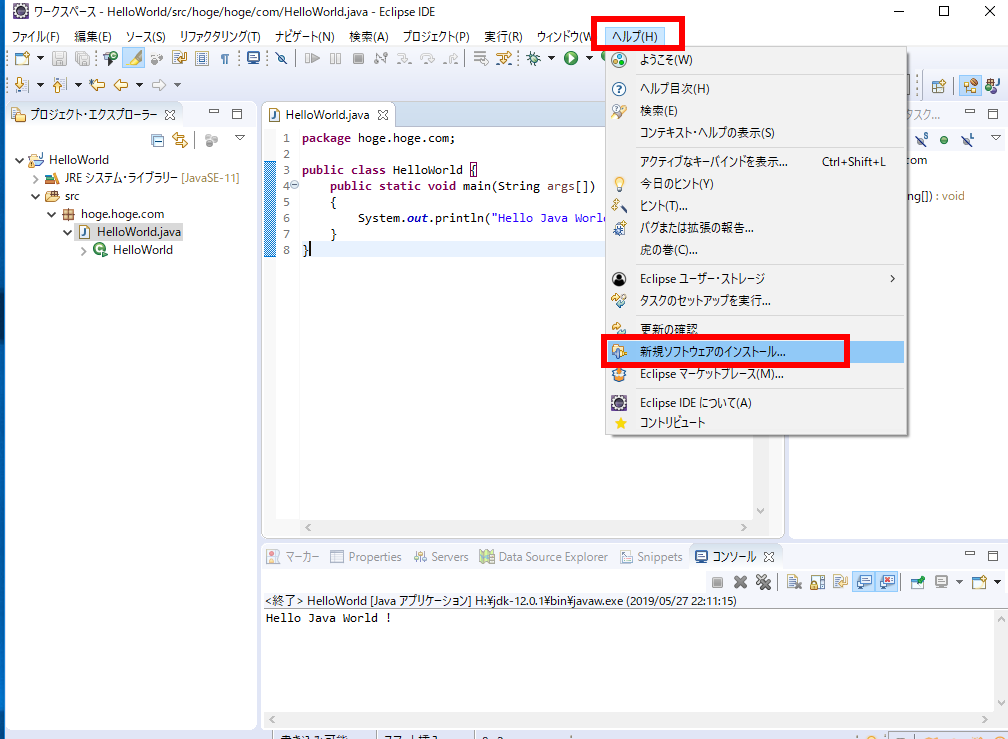Open the Back history dropdown arrow

(x=139, y=85)
